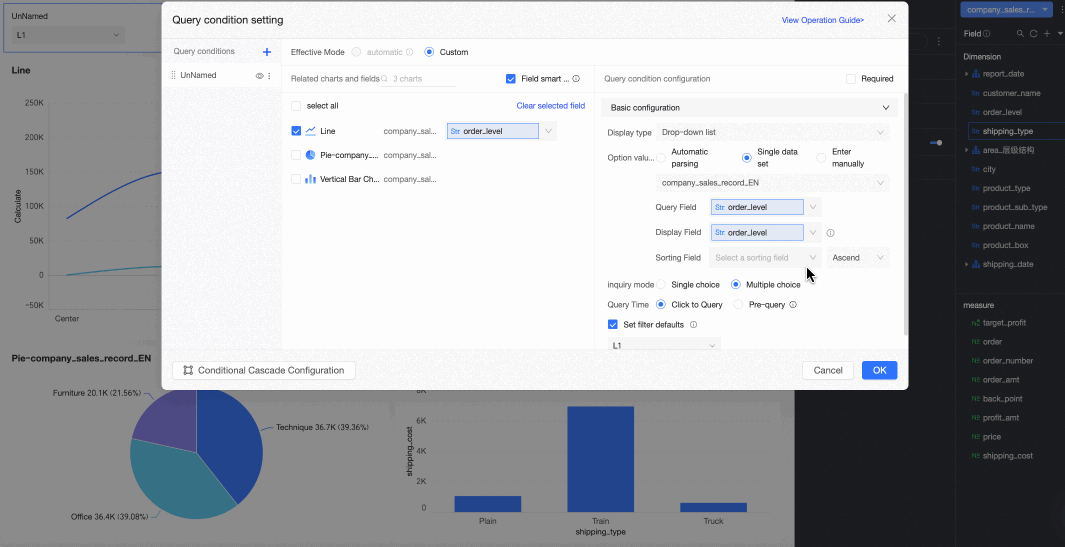Tick the select all checkbox

296,106
